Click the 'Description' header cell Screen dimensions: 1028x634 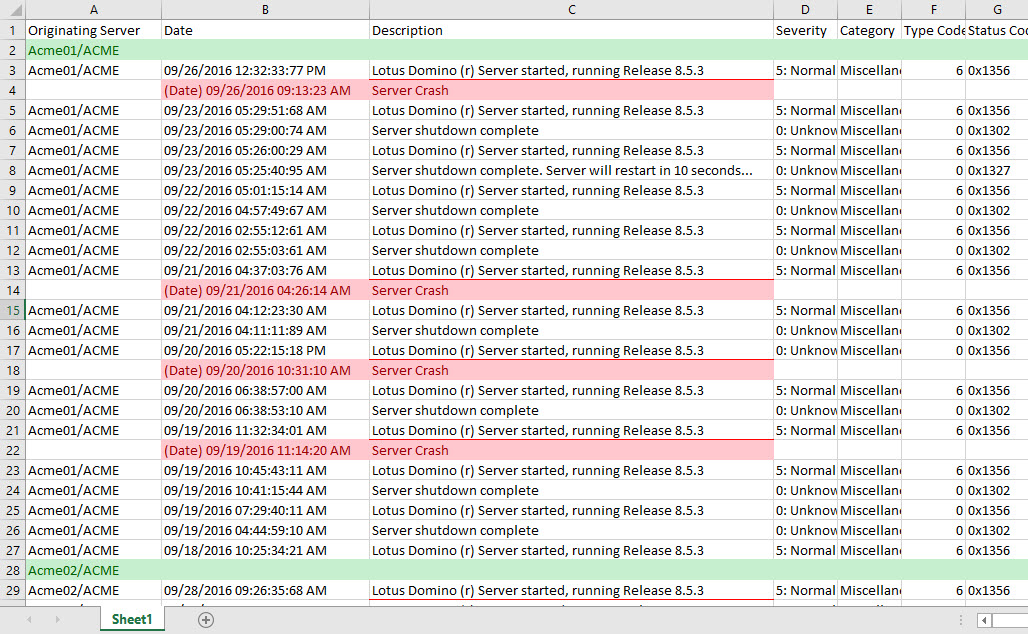click(571, 30)
